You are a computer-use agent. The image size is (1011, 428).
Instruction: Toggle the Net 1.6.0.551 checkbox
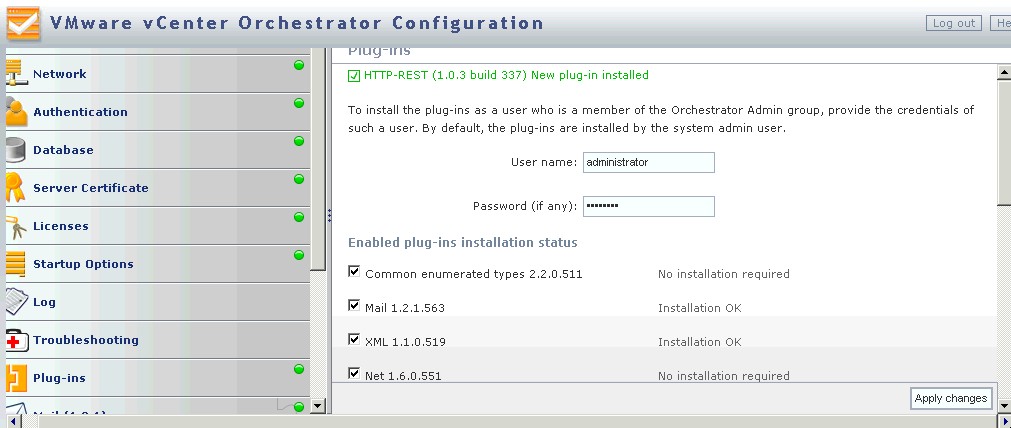[x=354, y=374]
